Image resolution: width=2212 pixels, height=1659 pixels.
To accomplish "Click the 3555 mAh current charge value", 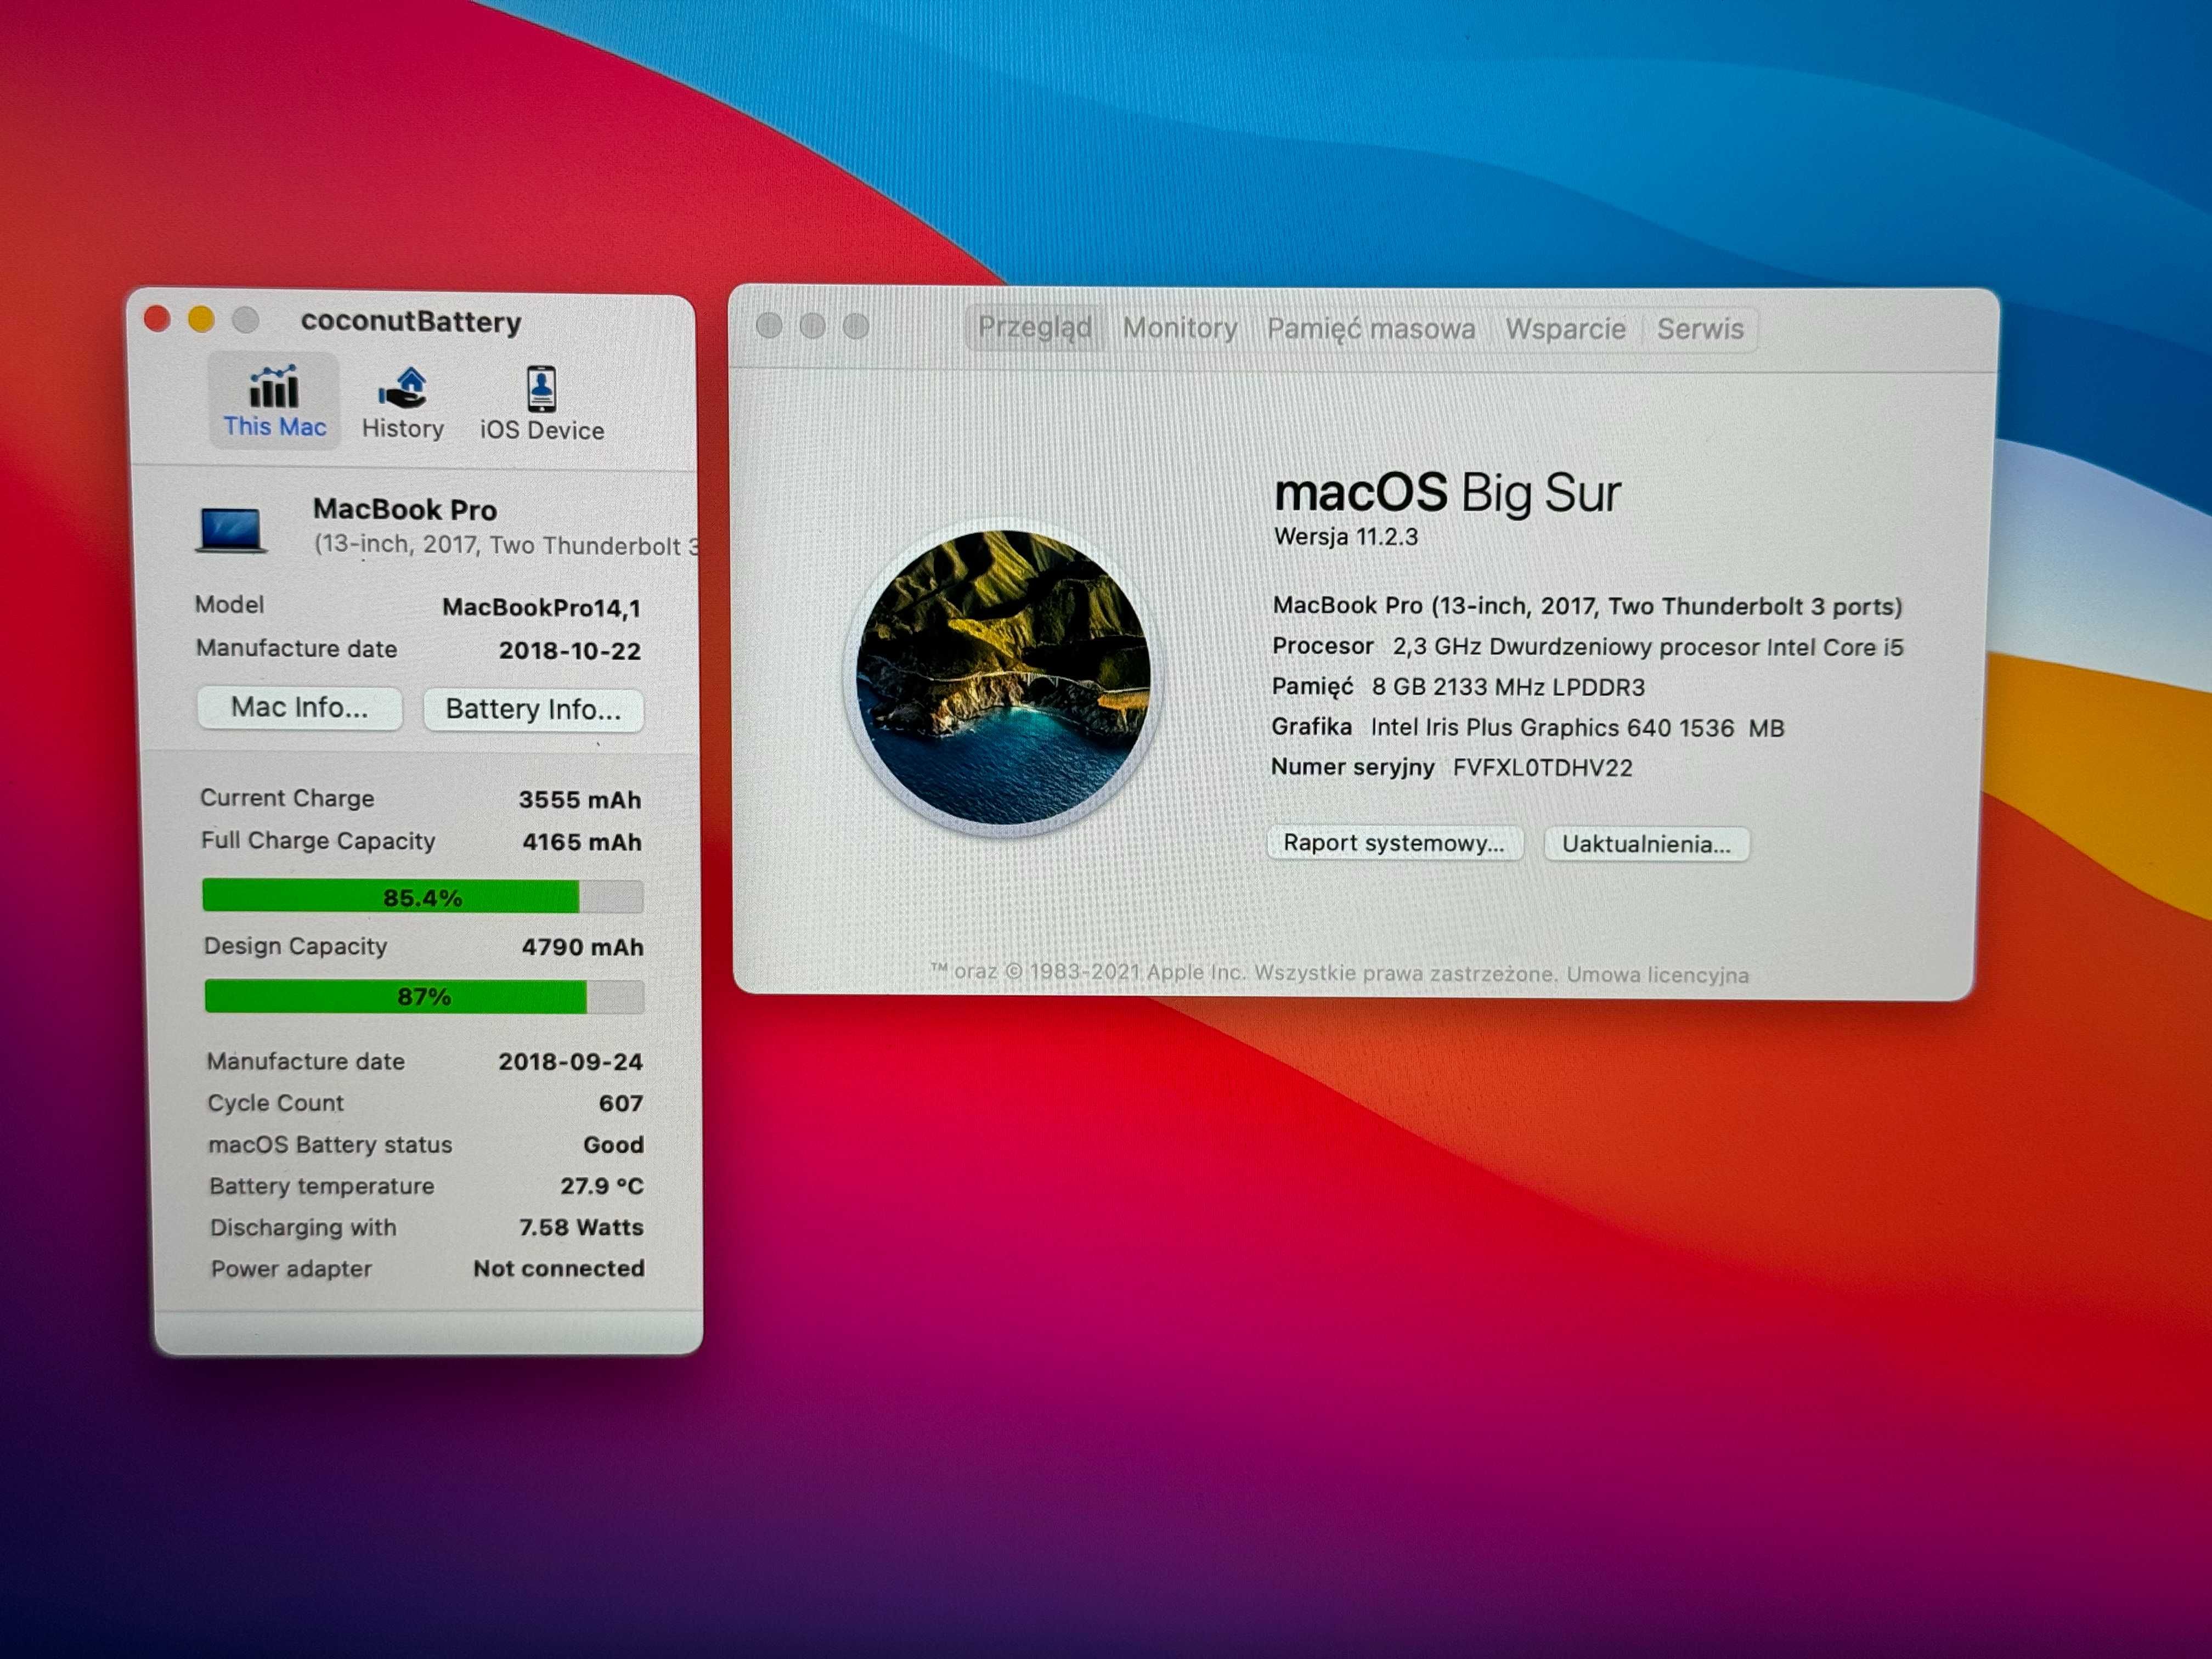I will click(579, 799).
